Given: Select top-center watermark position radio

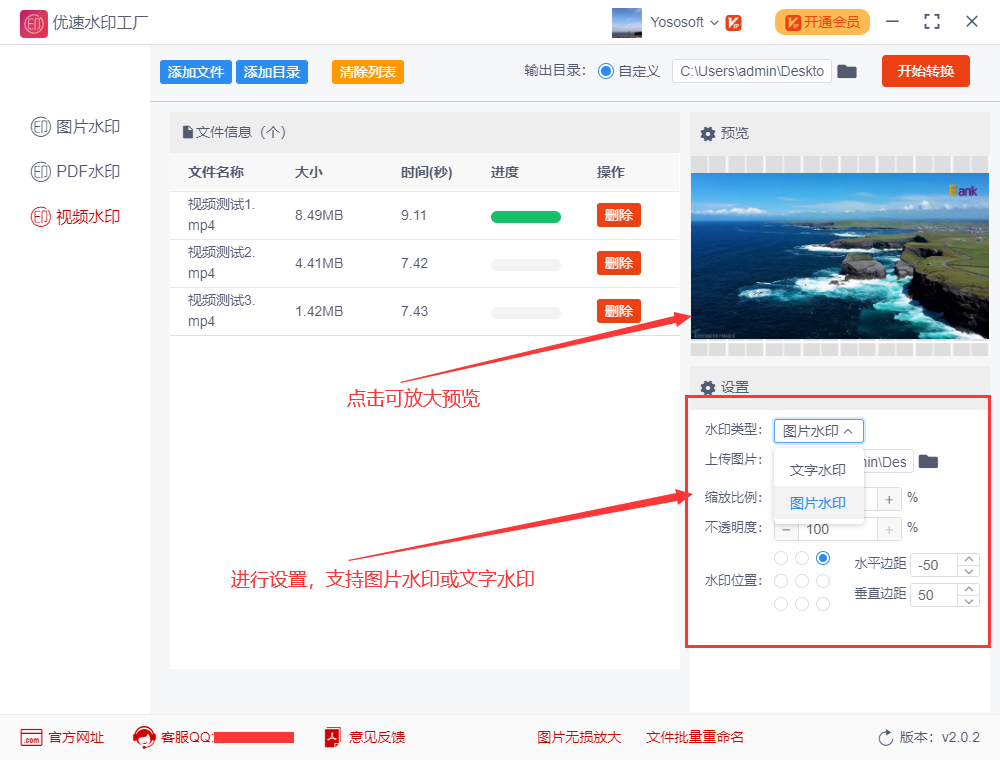Looking at the screenshot, I should (x=802, y=558).
